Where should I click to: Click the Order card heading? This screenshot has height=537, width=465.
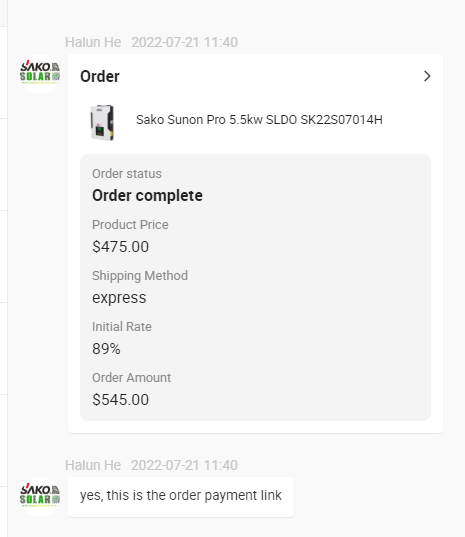pyautogui.click(x=100, y=76)
